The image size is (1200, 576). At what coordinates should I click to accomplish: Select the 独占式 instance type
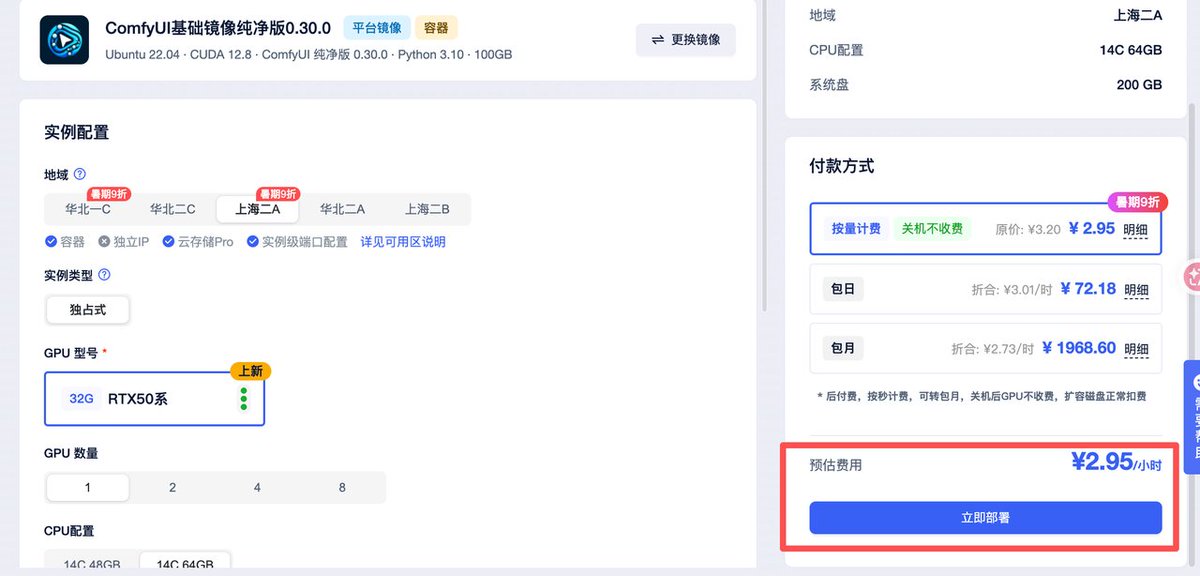[88, 310]
